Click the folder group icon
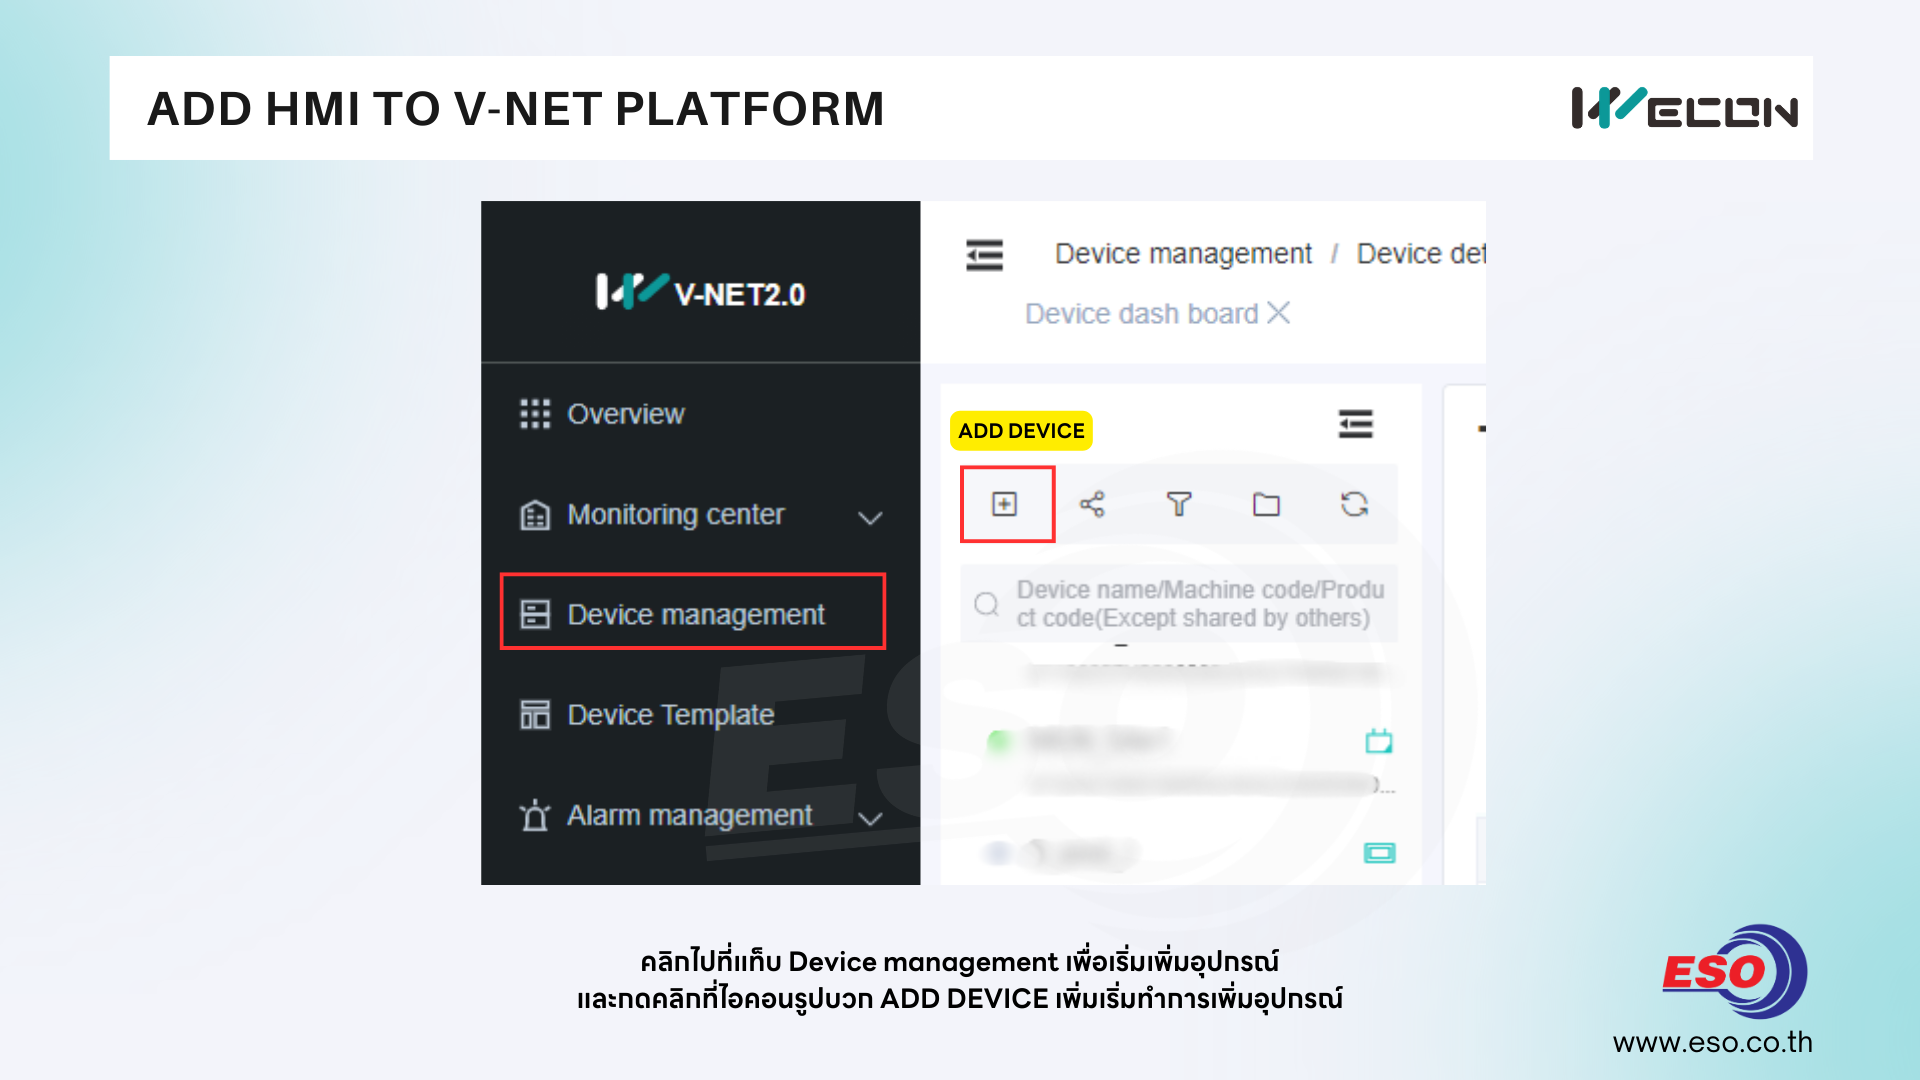 [x=1266, y=504]
